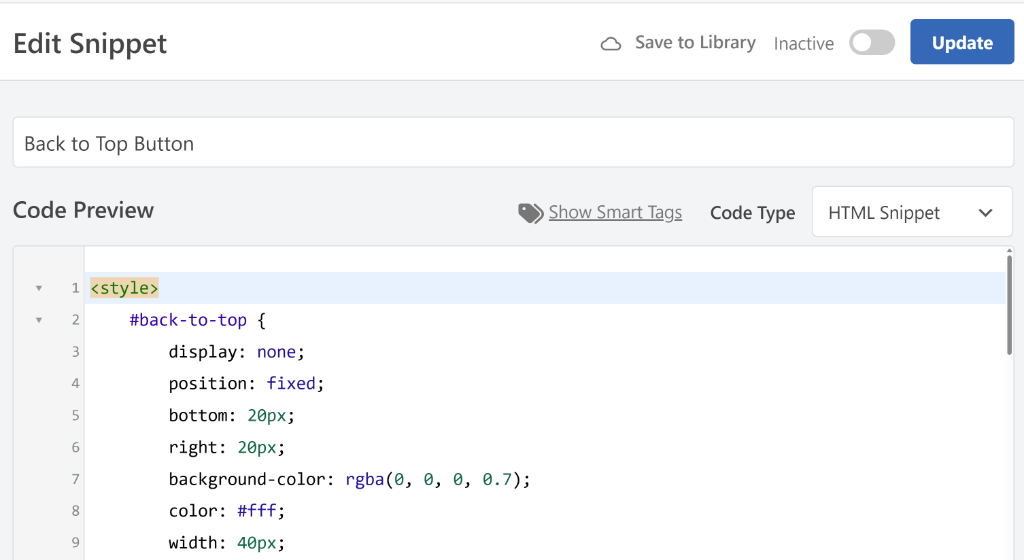Click the Edit Snippet heading

pos(90,44)
